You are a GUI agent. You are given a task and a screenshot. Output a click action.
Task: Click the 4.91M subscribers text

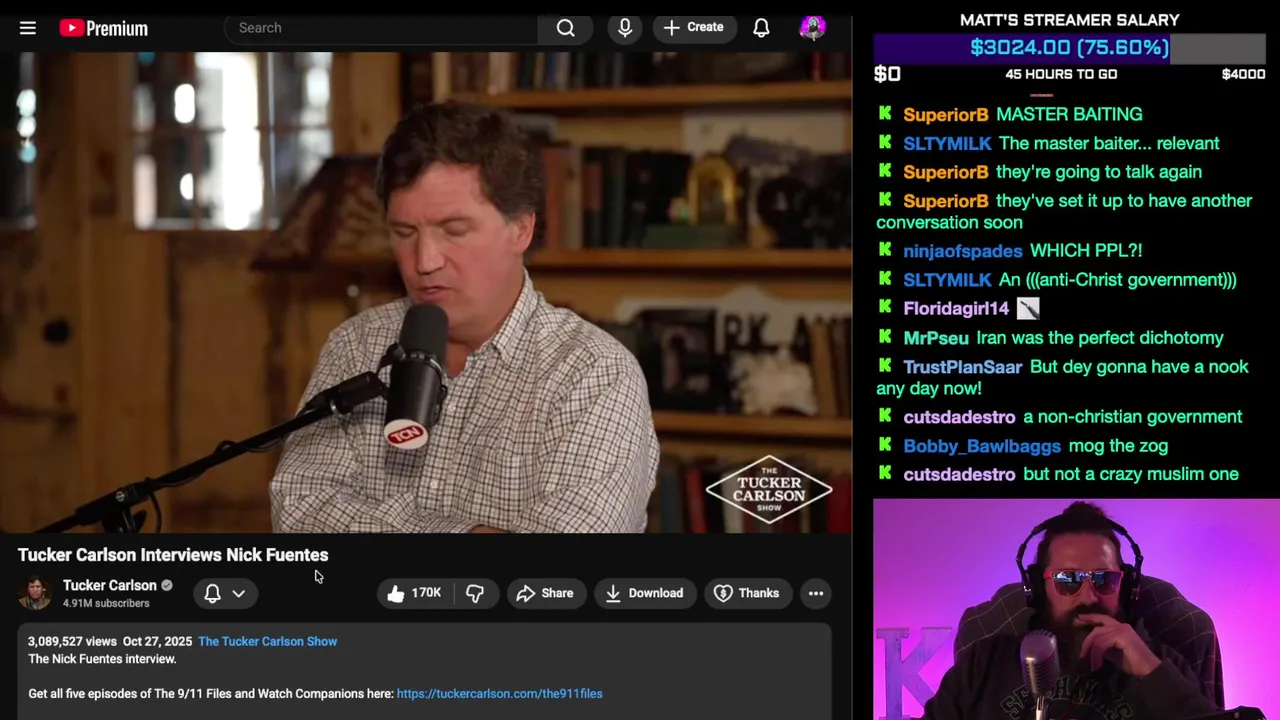click(106, 603)
